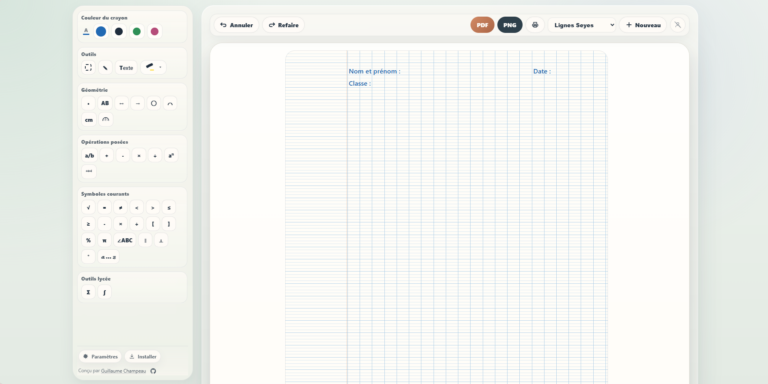768x384 pixels.
Task: Redo with the Refaire button
Action: [284, 25]
